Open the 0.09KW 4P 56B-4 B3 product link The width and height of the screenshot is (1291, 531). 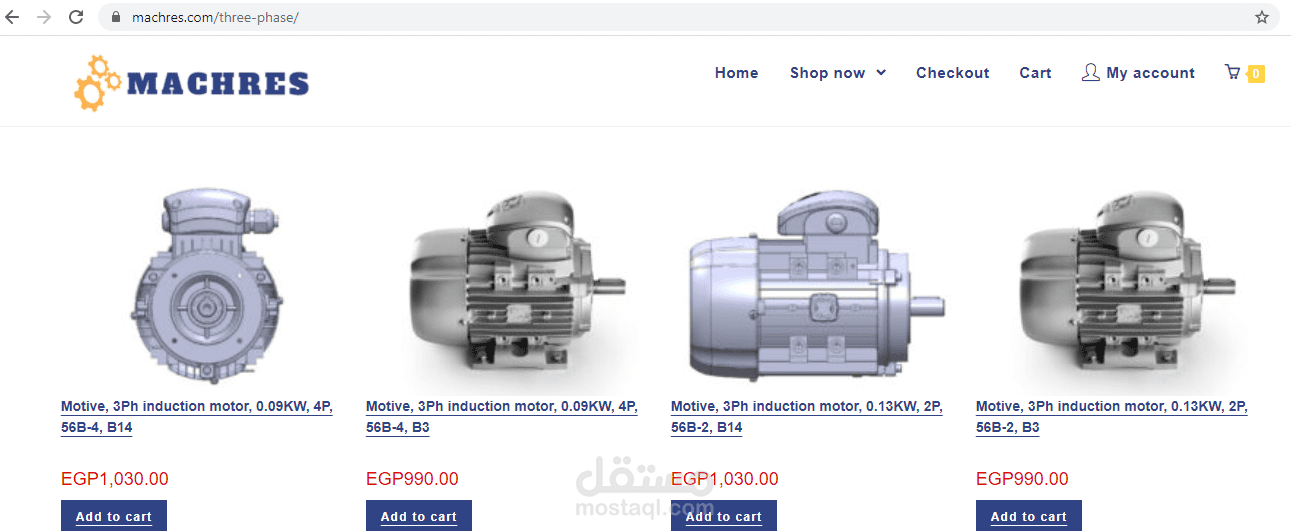pos(501,417)
